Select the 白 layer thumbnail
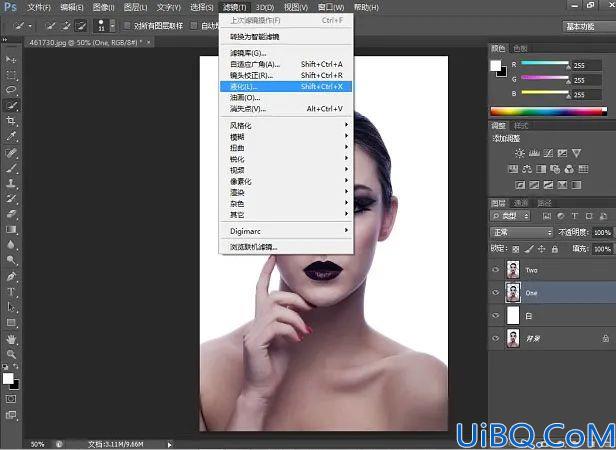 pyautogui.click(x=513, y=316)
